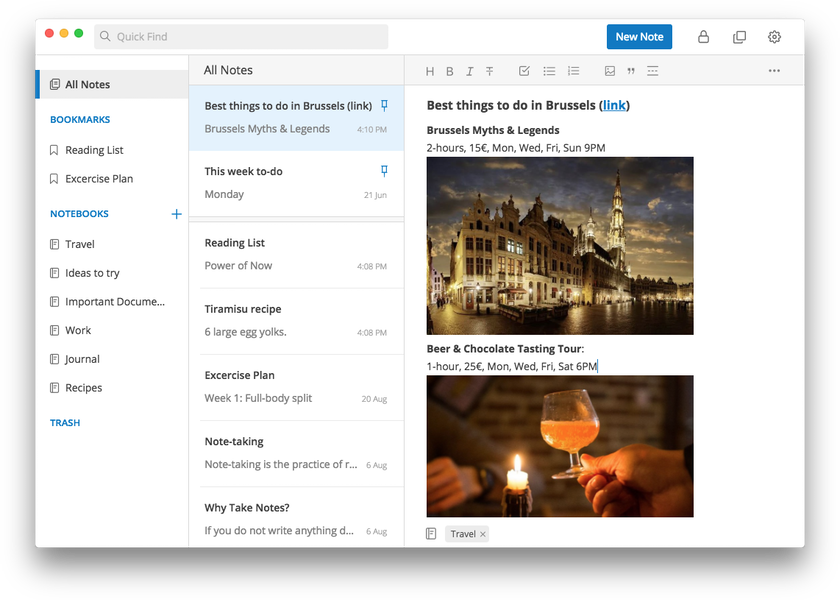This screenshot has width=840, height=600.
Task: Insert an image into the note
Action: [x=610, y=71]
